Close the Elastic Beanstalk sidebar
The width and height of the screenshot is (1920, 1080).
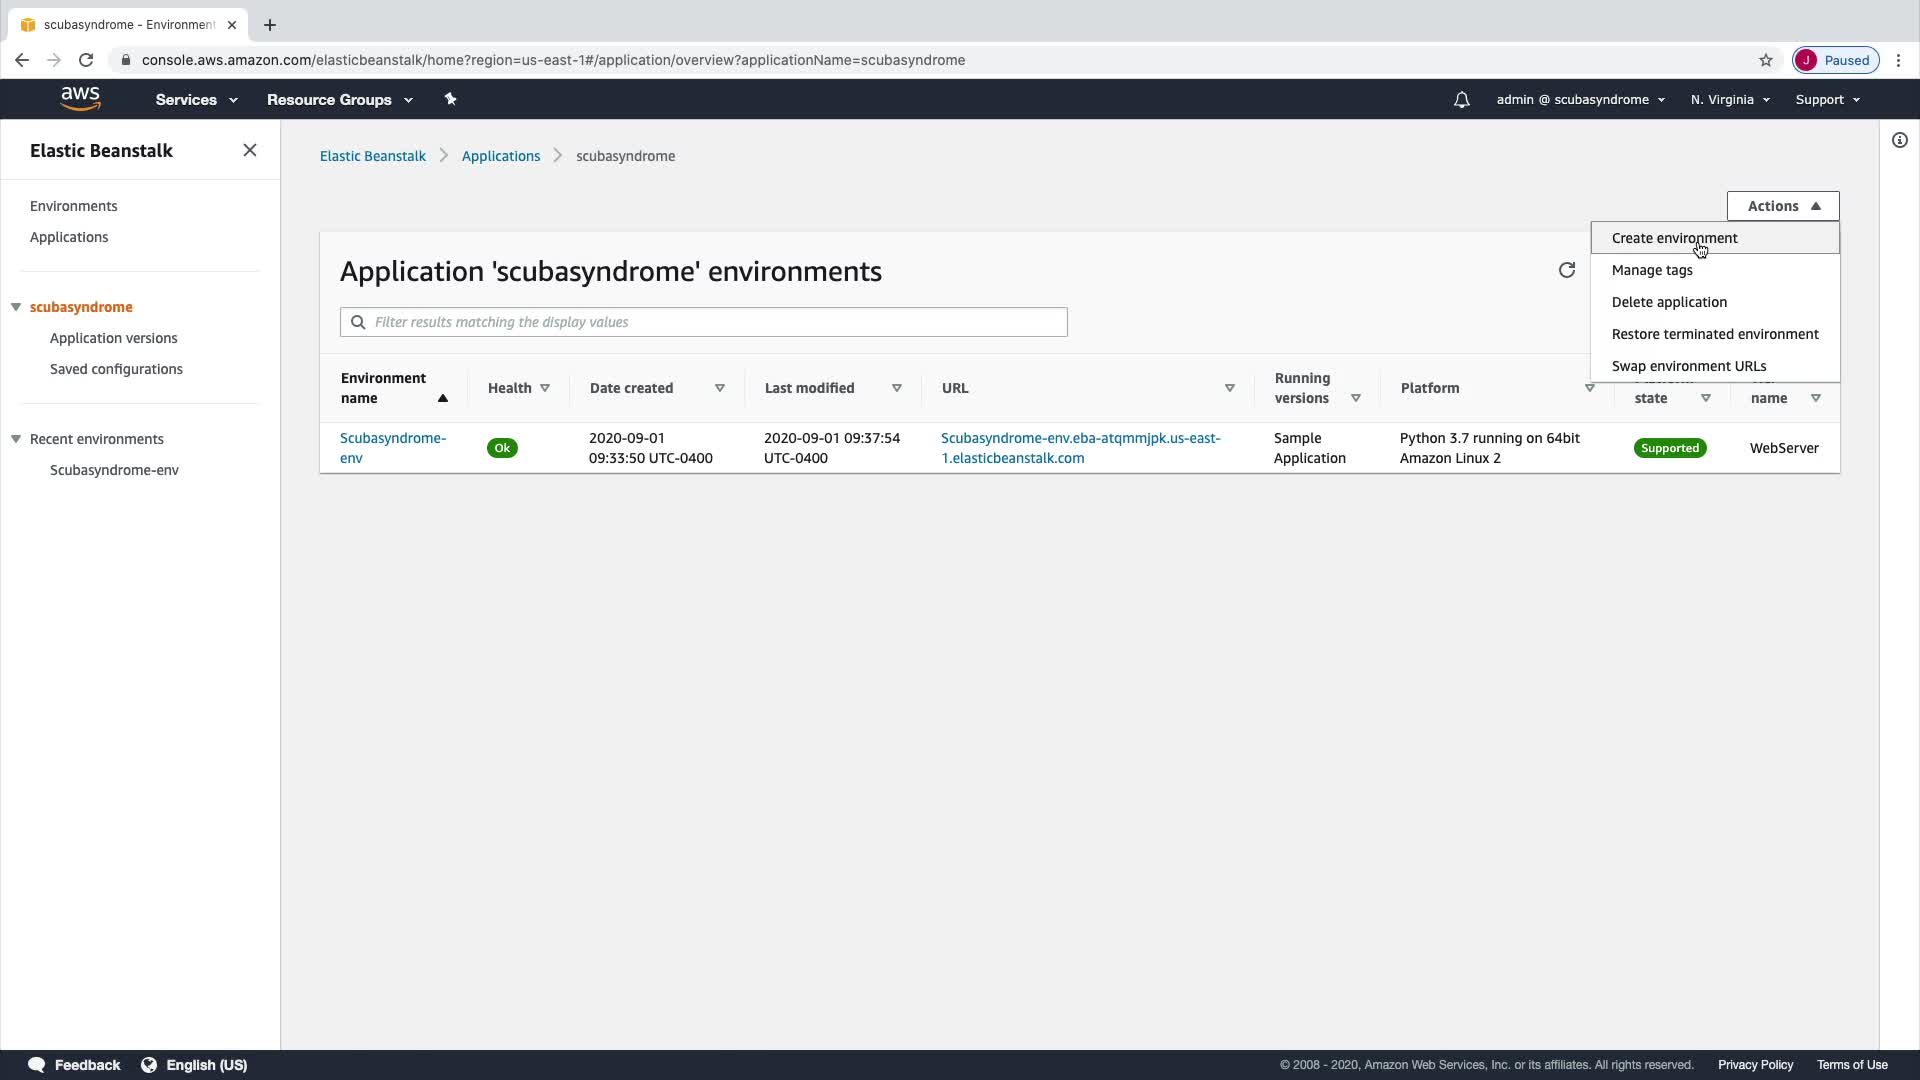tap(250, 150)
